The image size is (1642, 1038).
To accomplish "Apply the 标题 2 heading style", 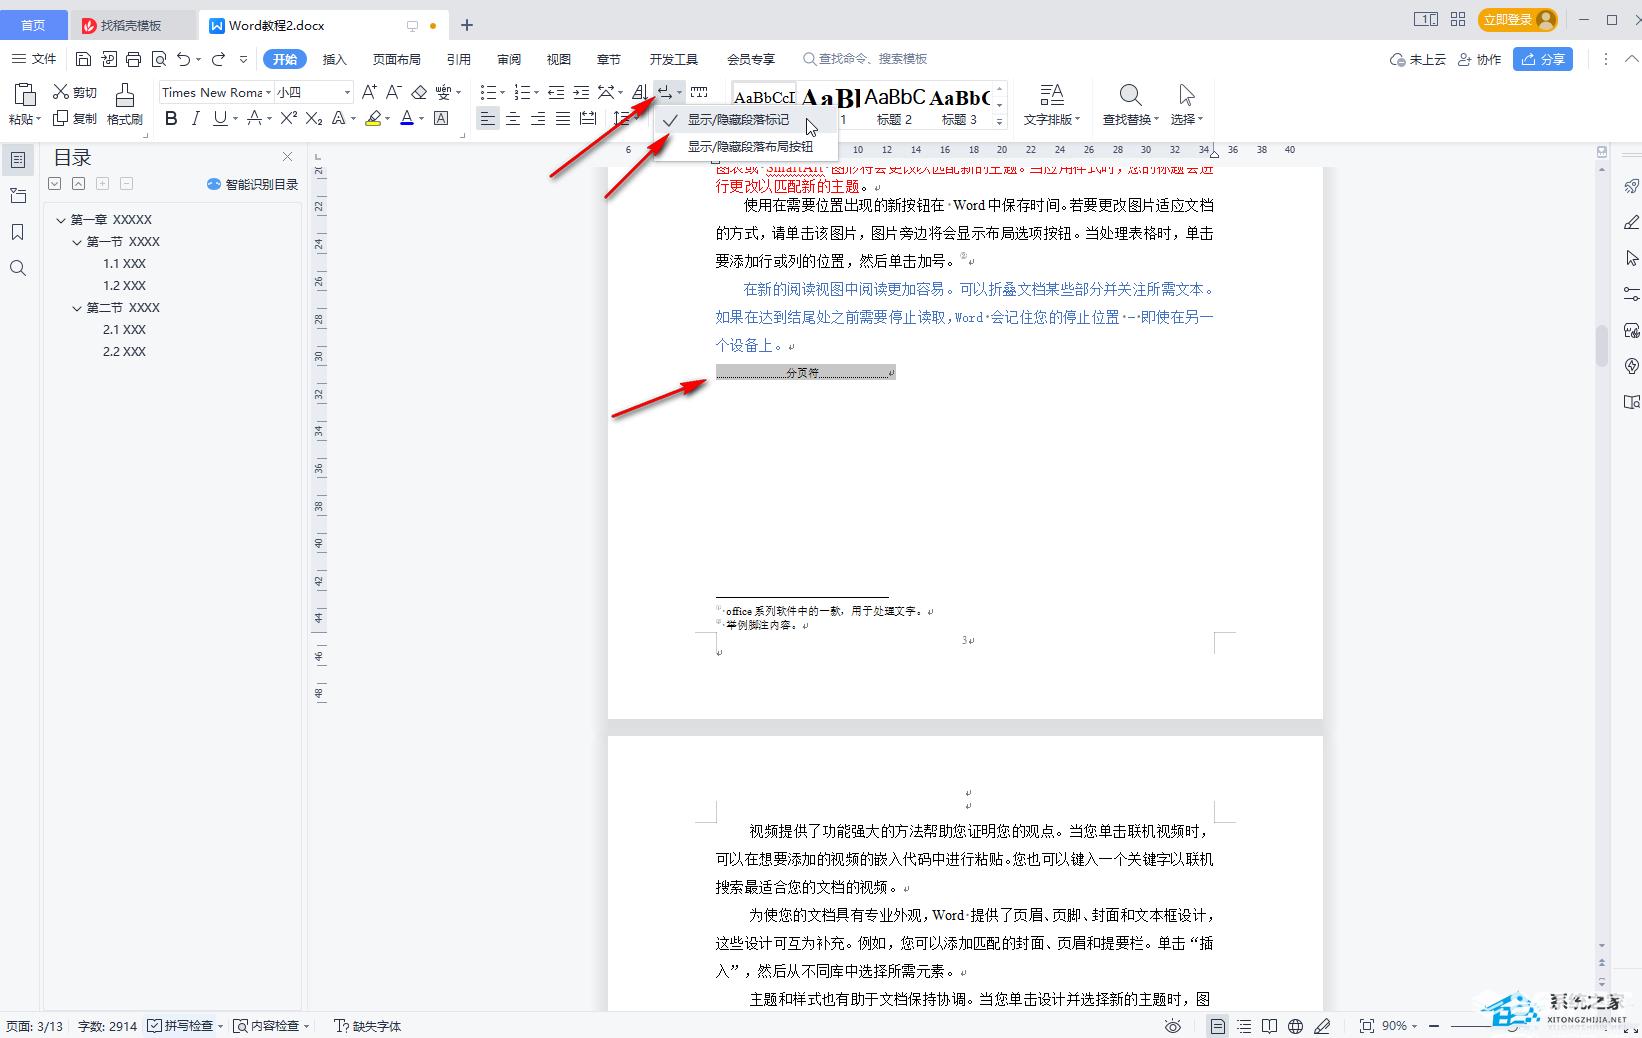I will 895,106.
